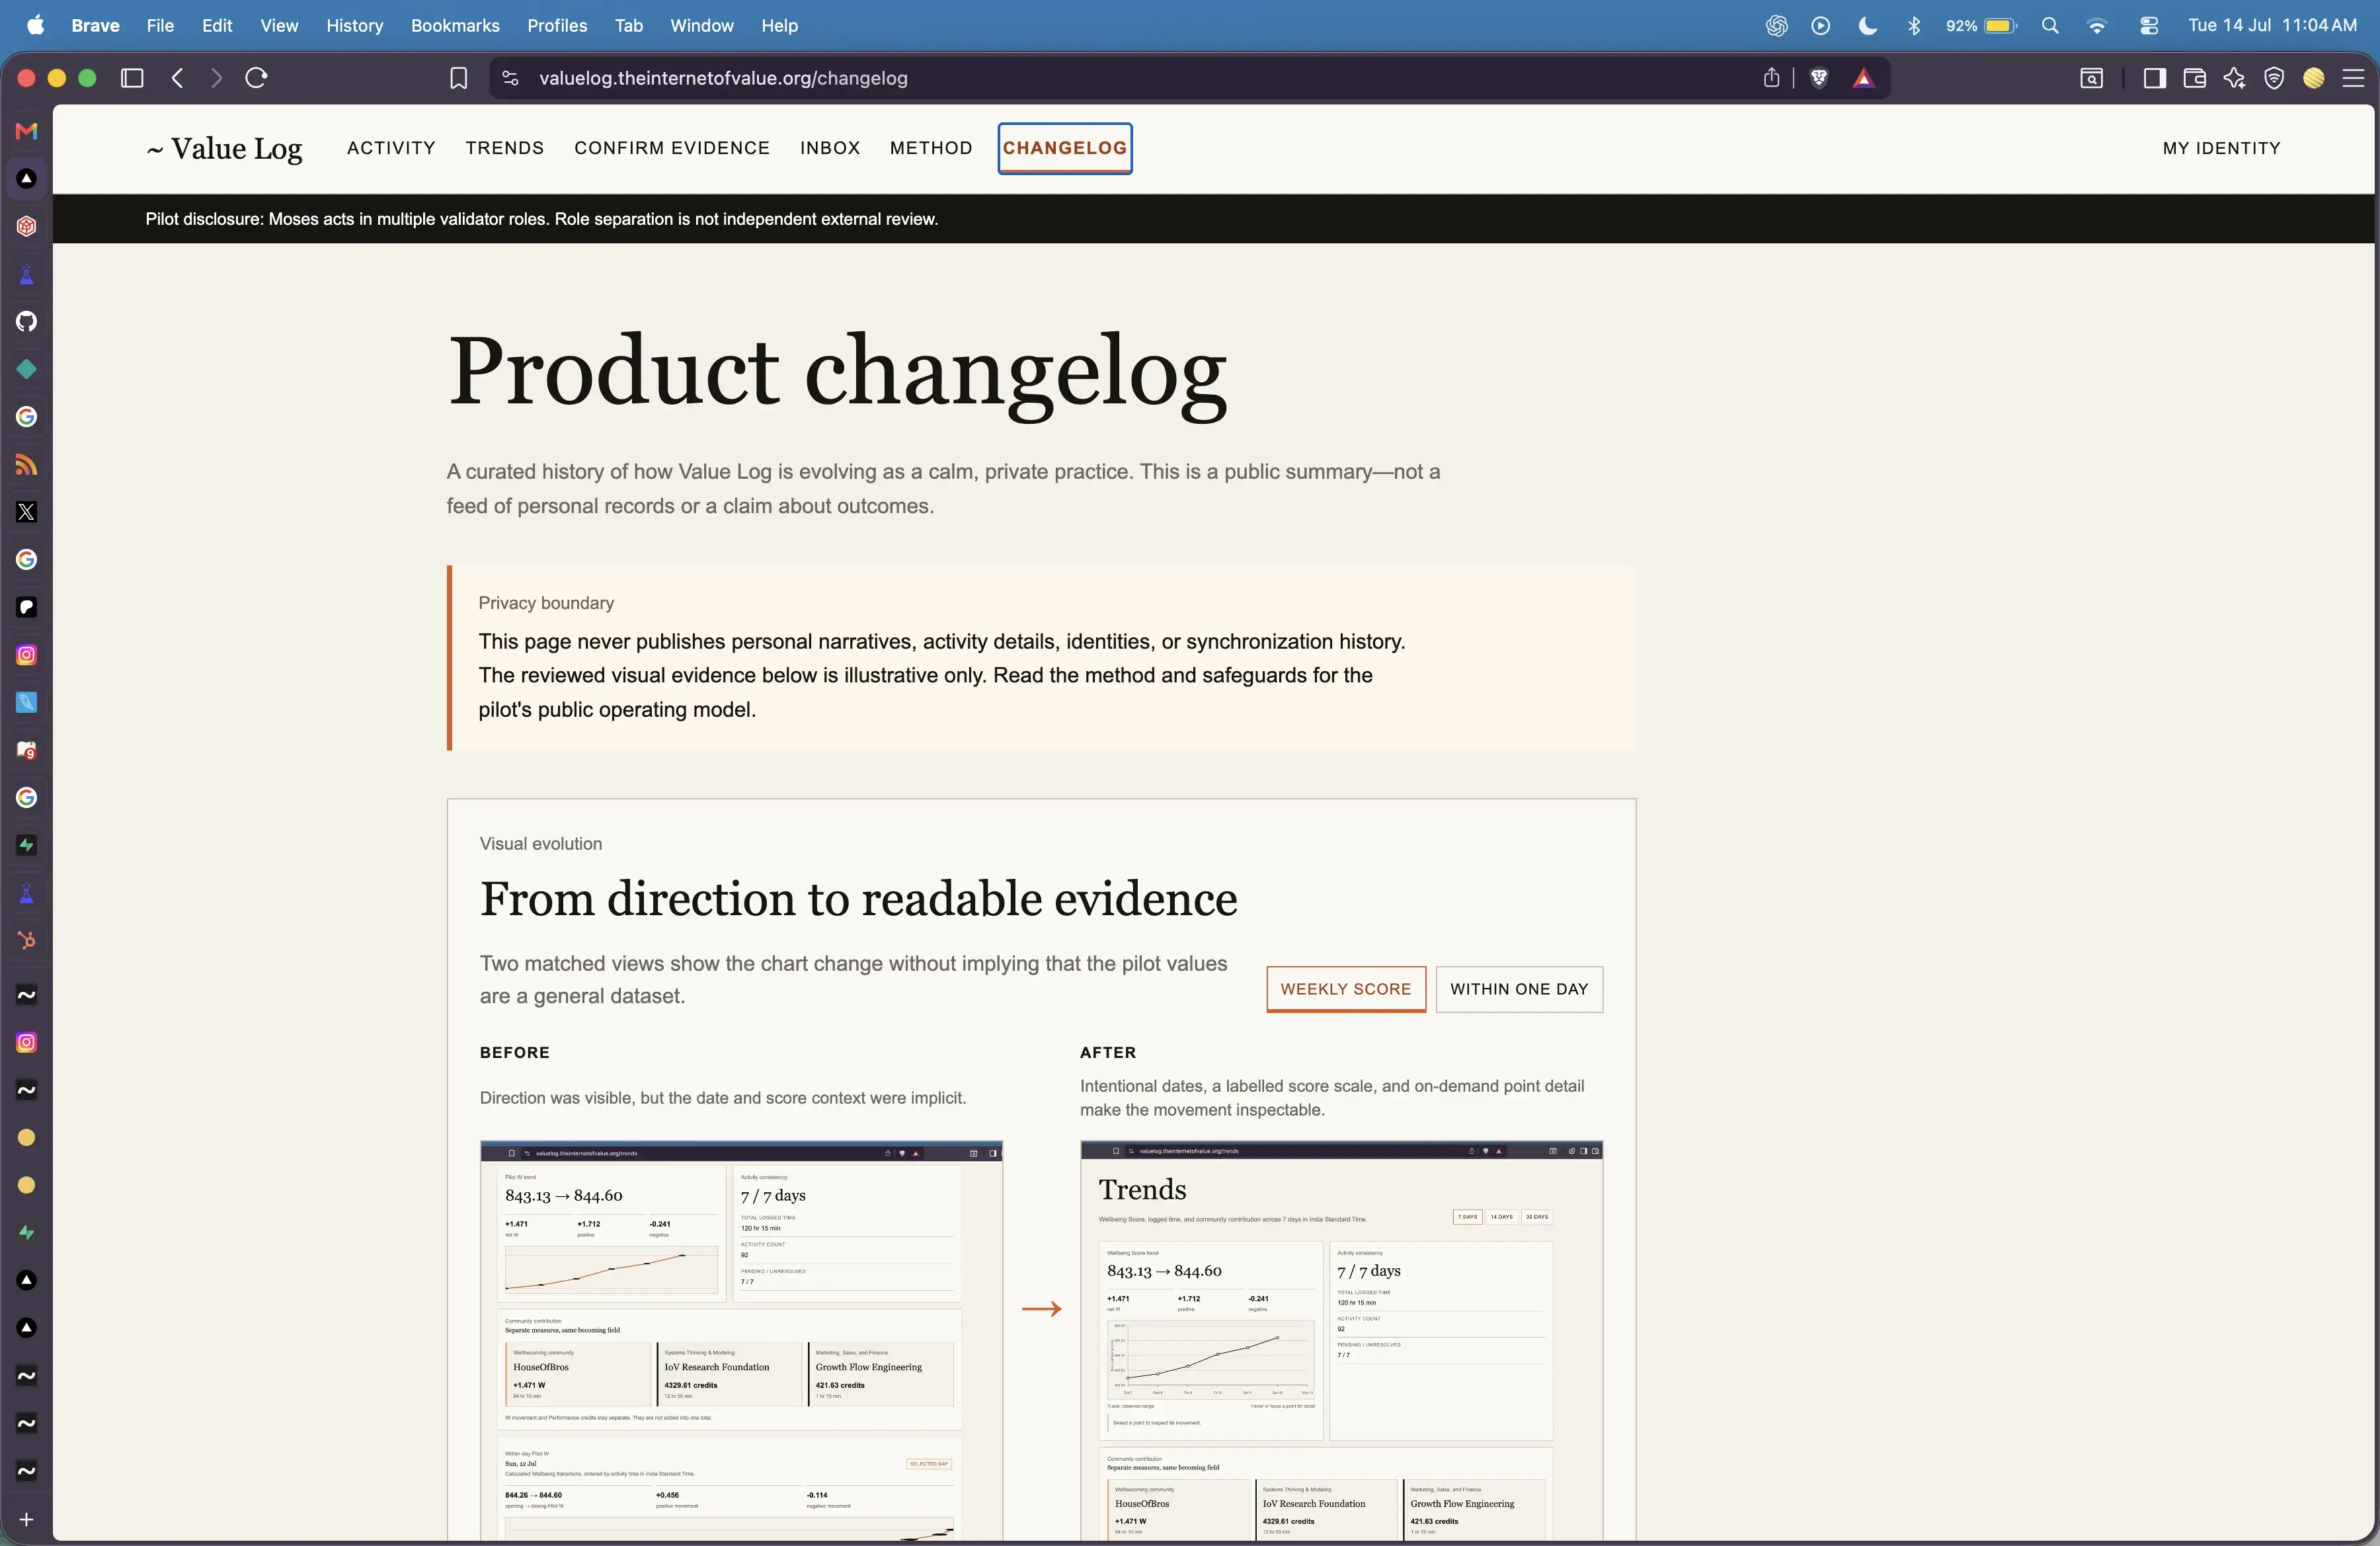This screenshot has width=2380, height=1546.
Task: Go forward with the browser forward arrow
Action: (216, 78)
